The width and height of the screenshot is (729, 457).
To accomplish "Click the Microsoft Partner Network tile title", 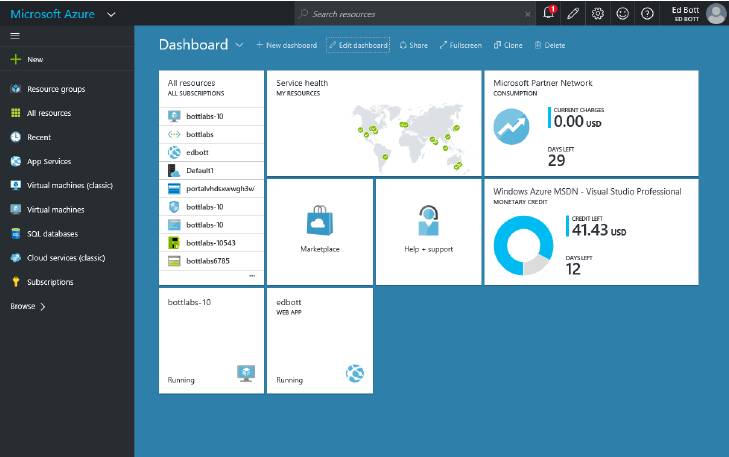I will click(x=543, y=83).
